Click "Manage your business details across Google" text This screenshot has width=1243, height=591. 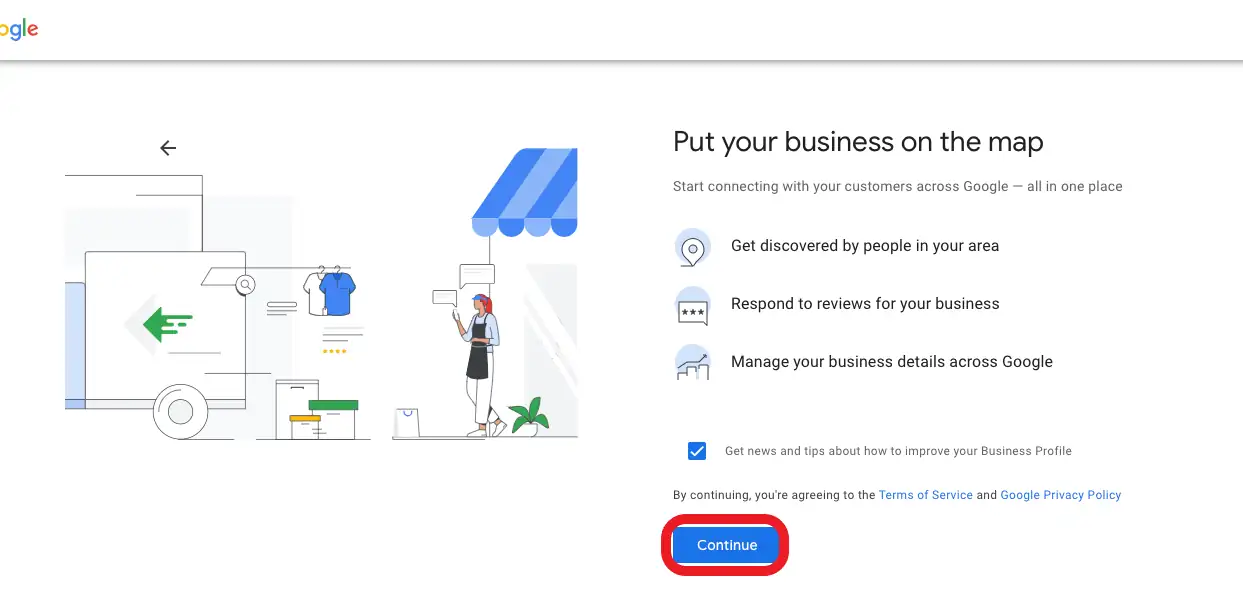(891, 362)
